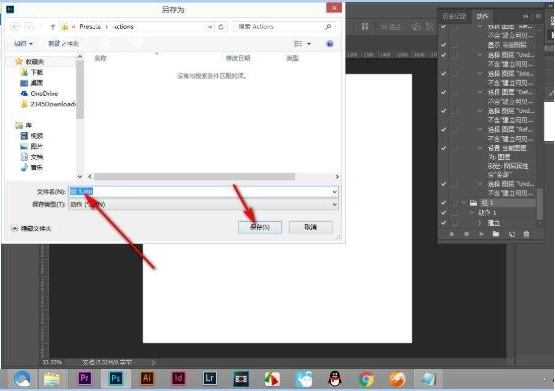
Task: Go up one folder level with the up arrow
Action: pyautogui.click(x=52, y=27)
